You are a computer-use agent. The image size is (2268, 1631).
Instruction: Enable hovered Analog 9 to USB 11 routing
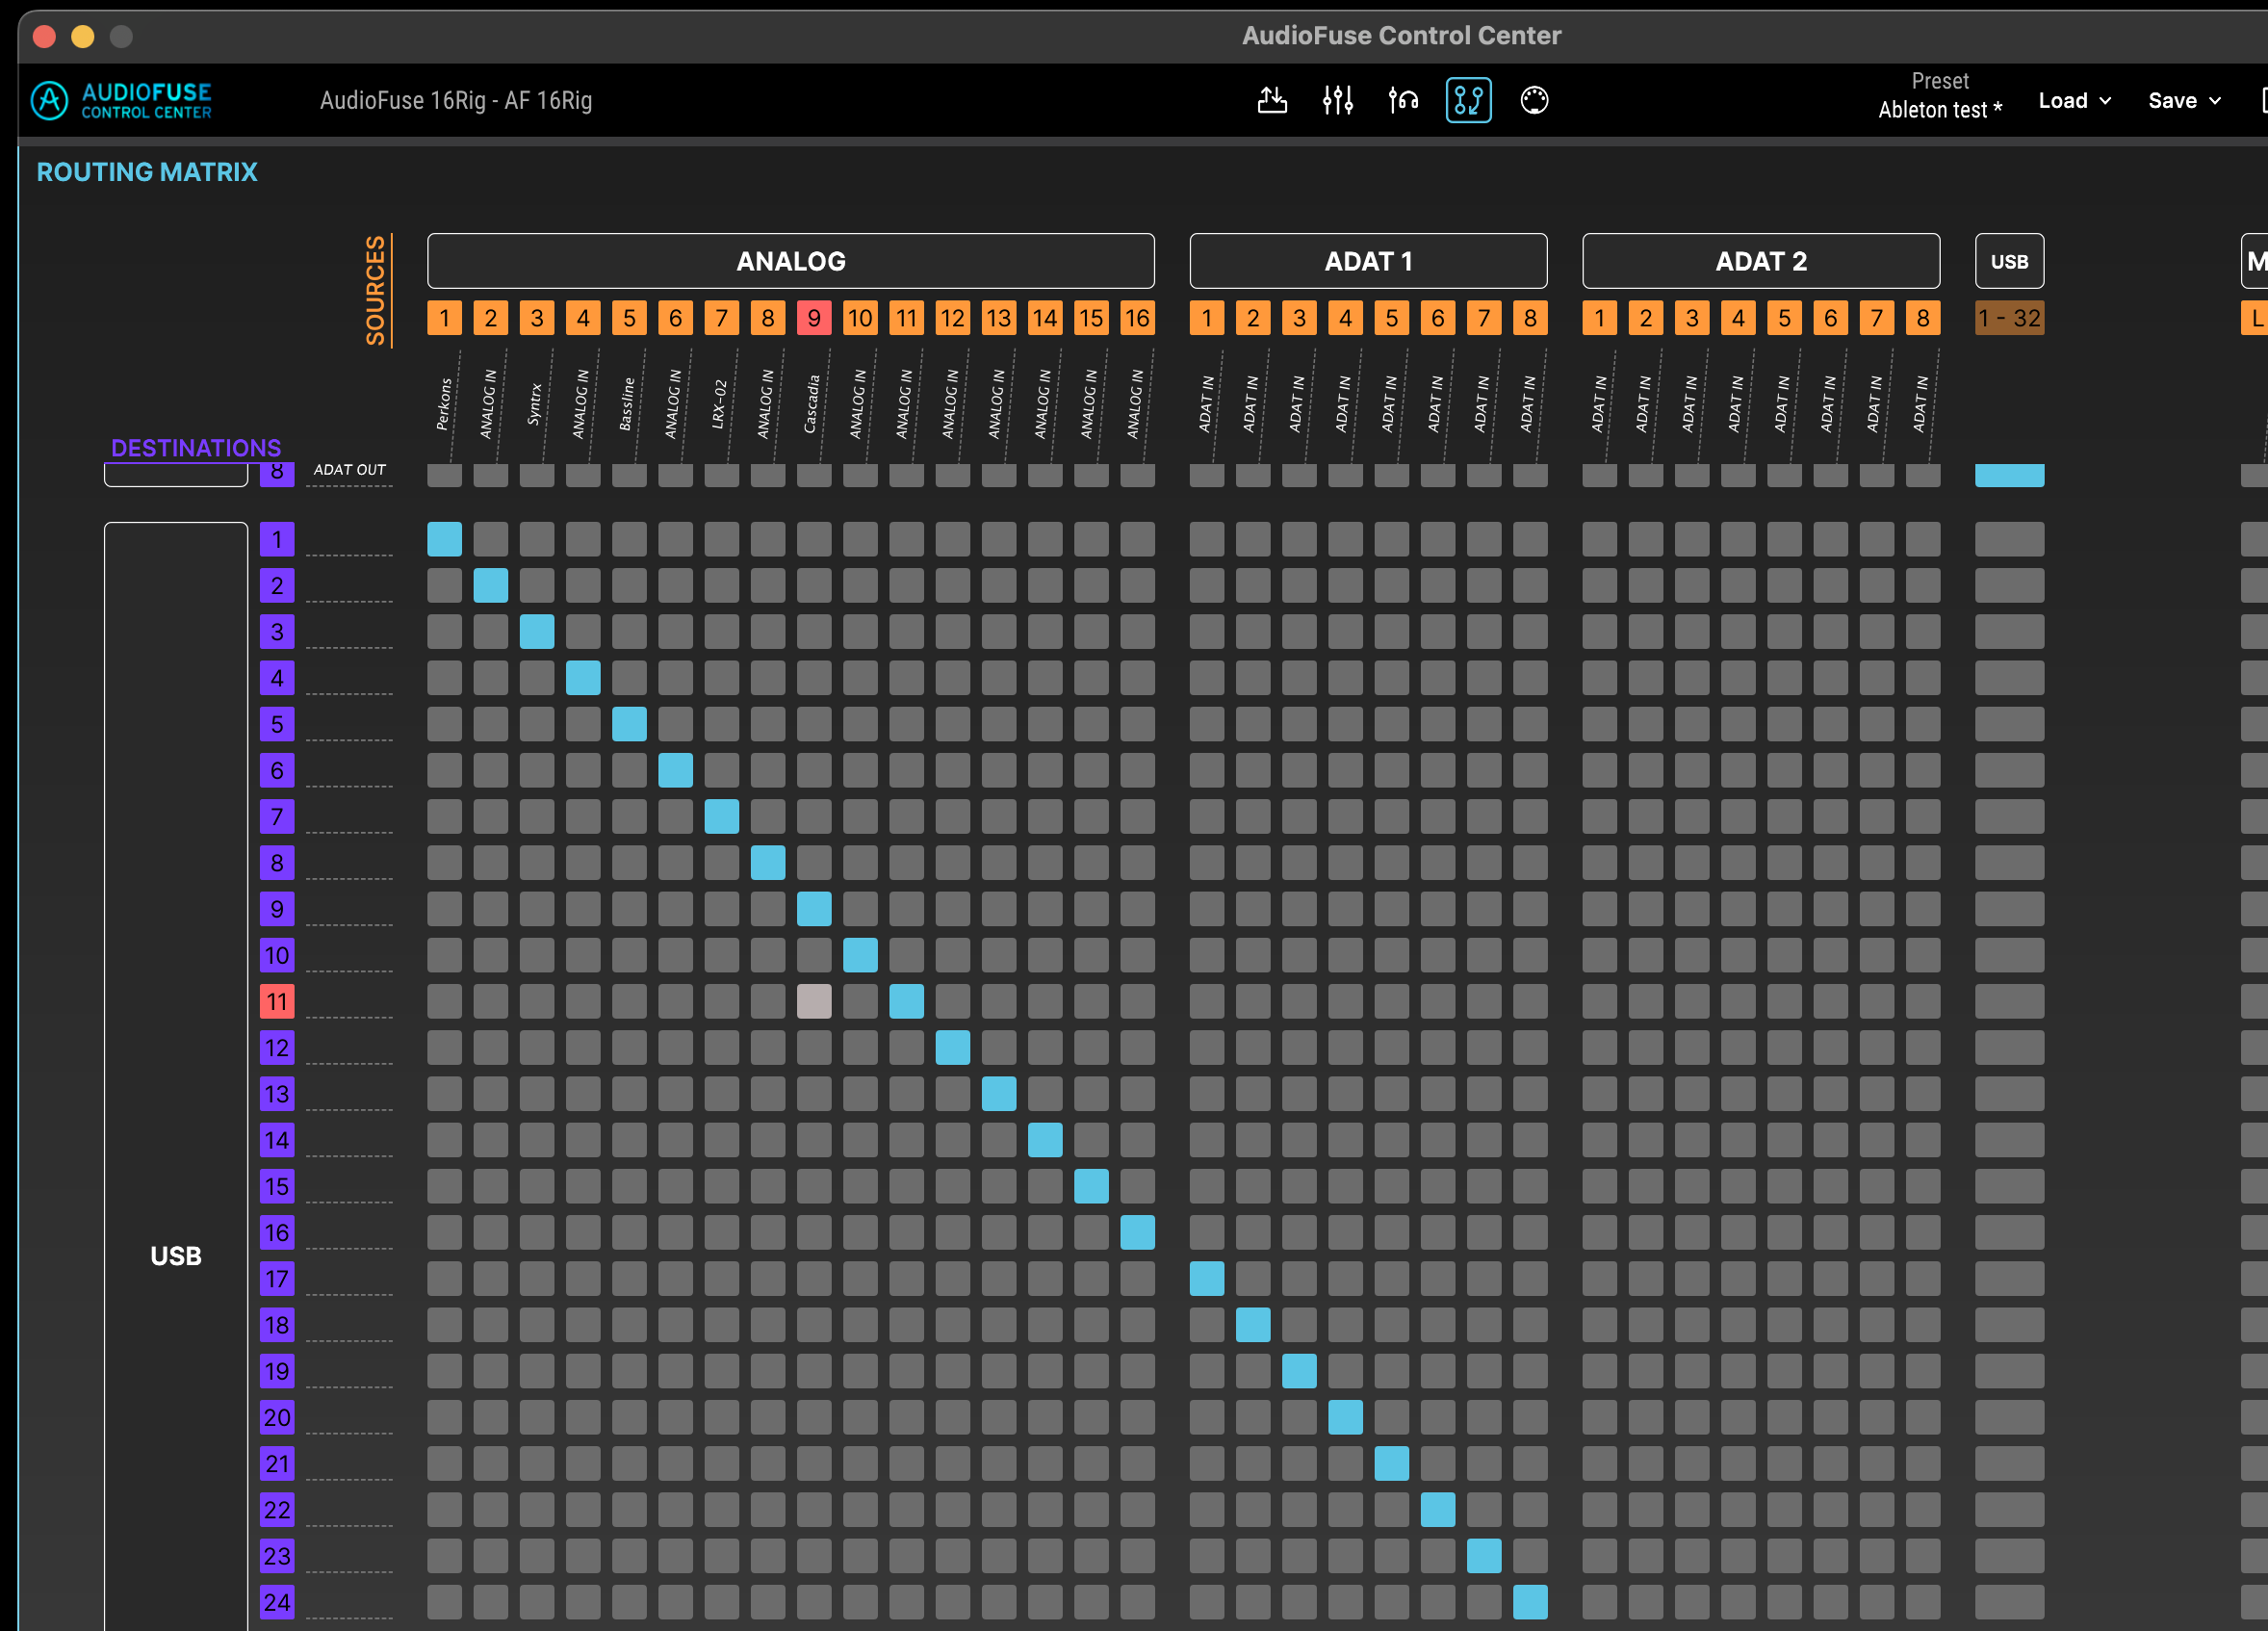tap(814, 1001)
